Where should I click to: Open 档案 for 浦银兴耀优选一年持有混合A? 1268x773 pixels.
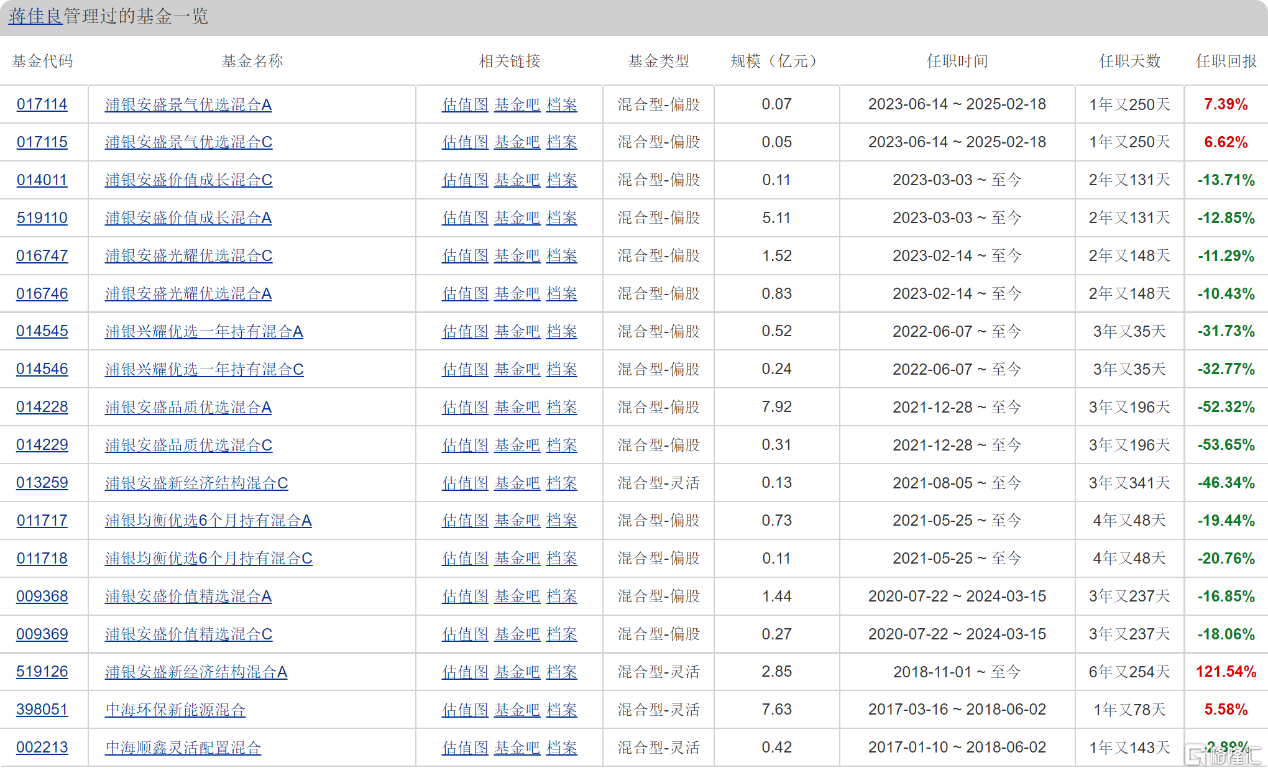click(x=562, y=331)
